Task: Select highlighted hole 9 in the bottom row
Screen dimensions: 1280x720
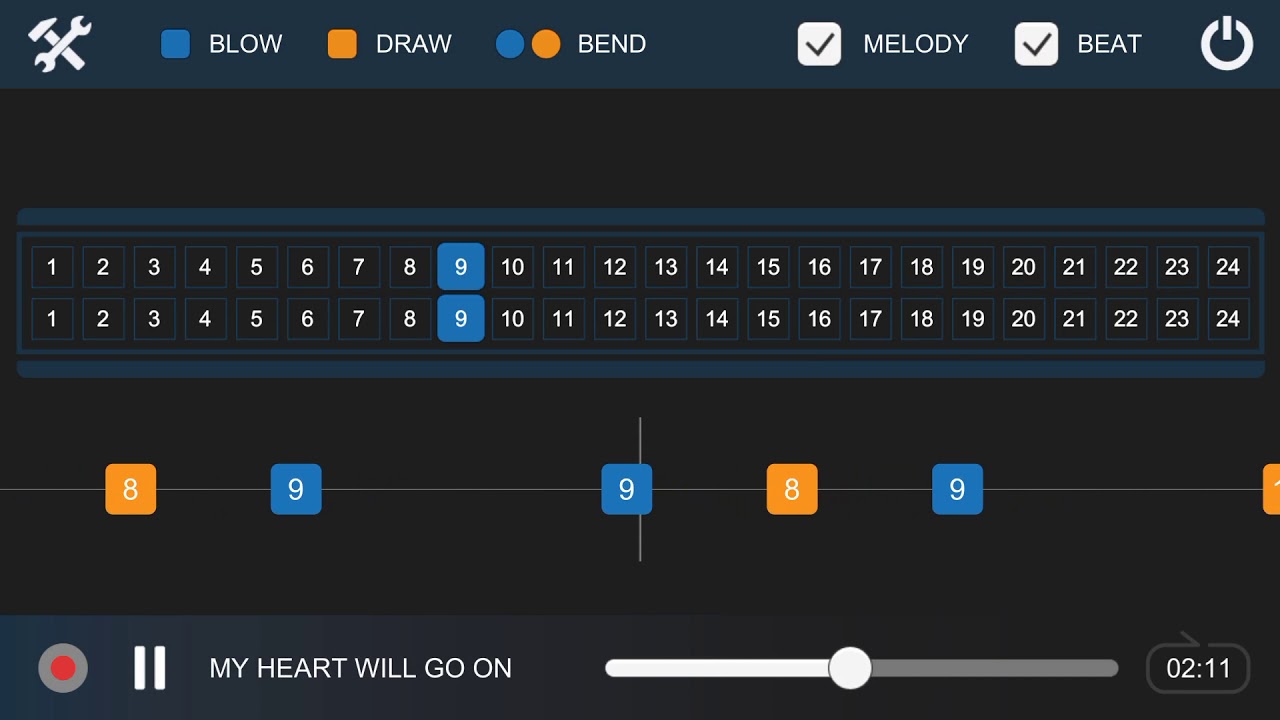Action: coord(461,319)
